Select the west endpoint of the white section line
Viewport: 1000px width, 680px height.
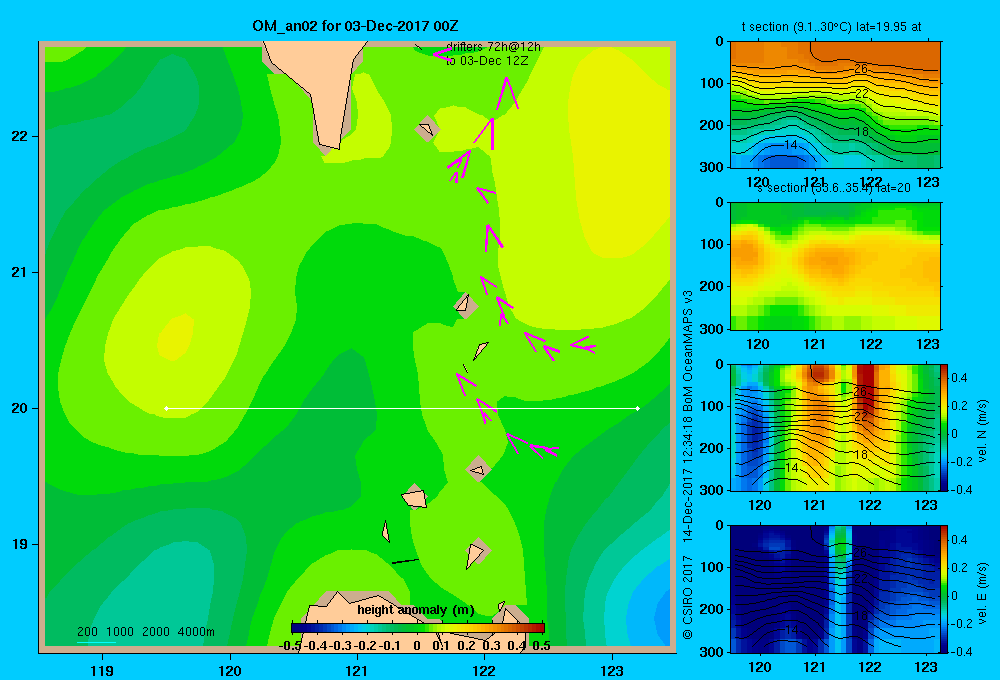[166, 408]
